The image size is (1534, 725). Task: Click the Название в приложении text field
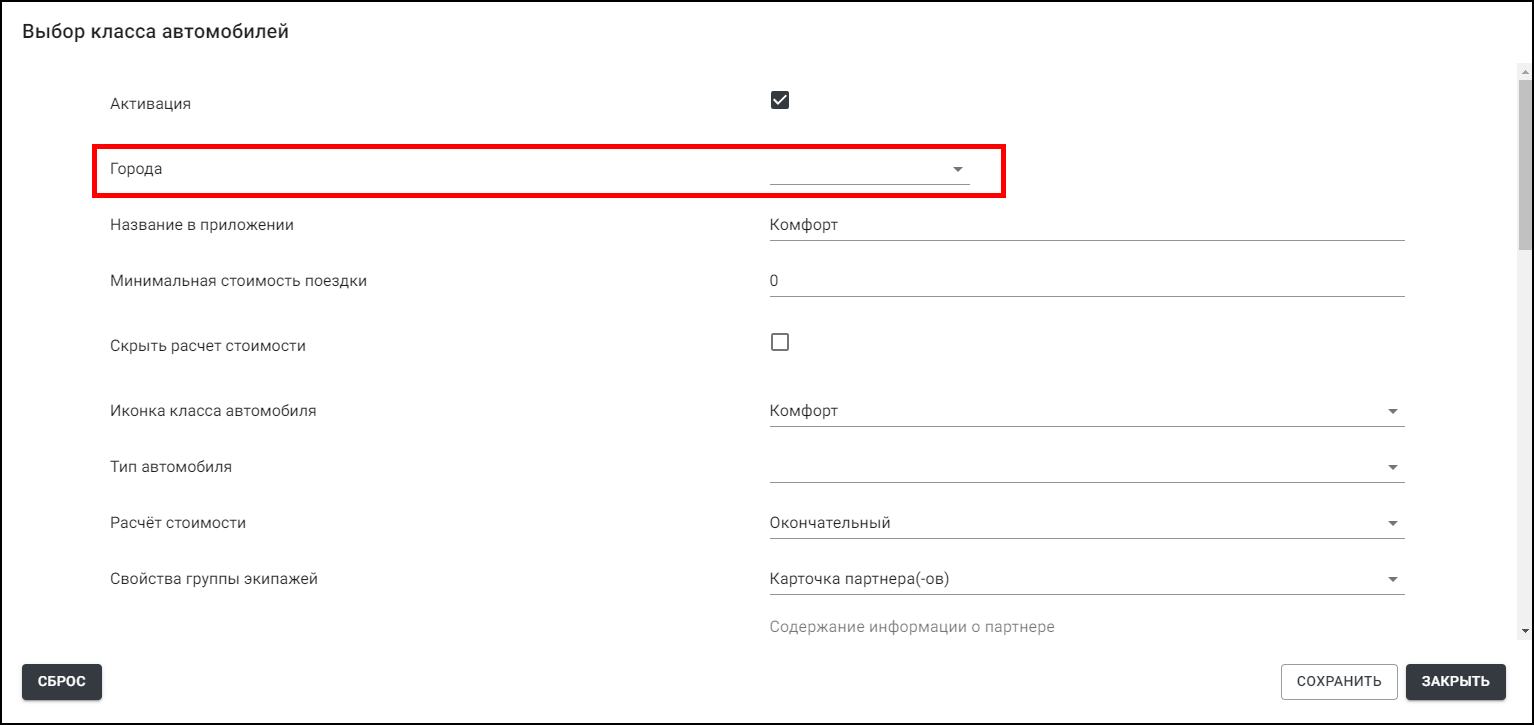[x=1086, y=226]
